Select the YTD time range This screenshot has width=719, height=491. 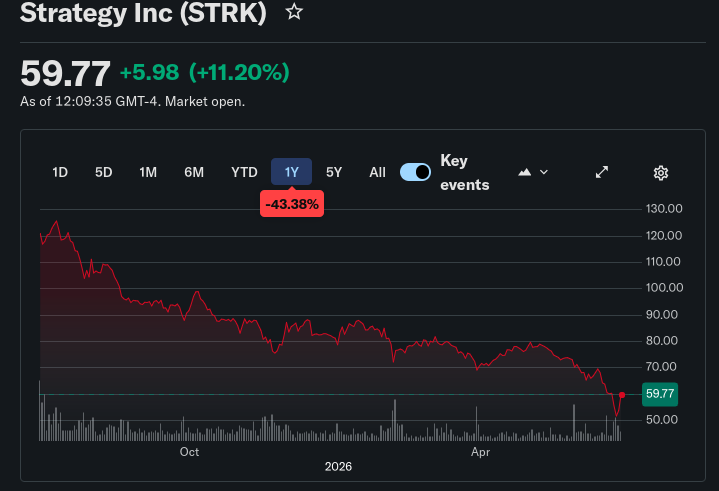pyautogui.click(x=244, y=172)
